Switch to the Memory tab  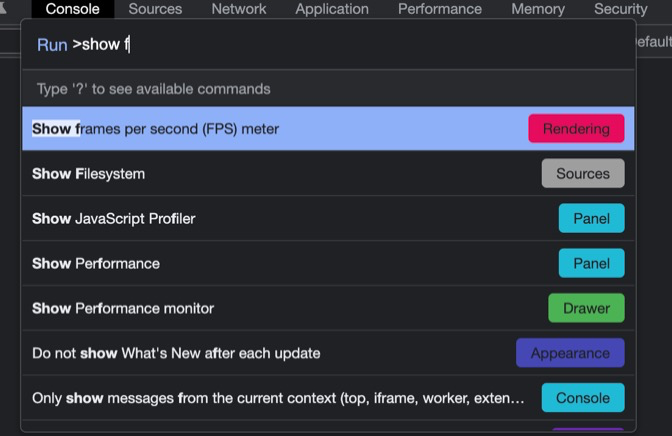point(537,9)
